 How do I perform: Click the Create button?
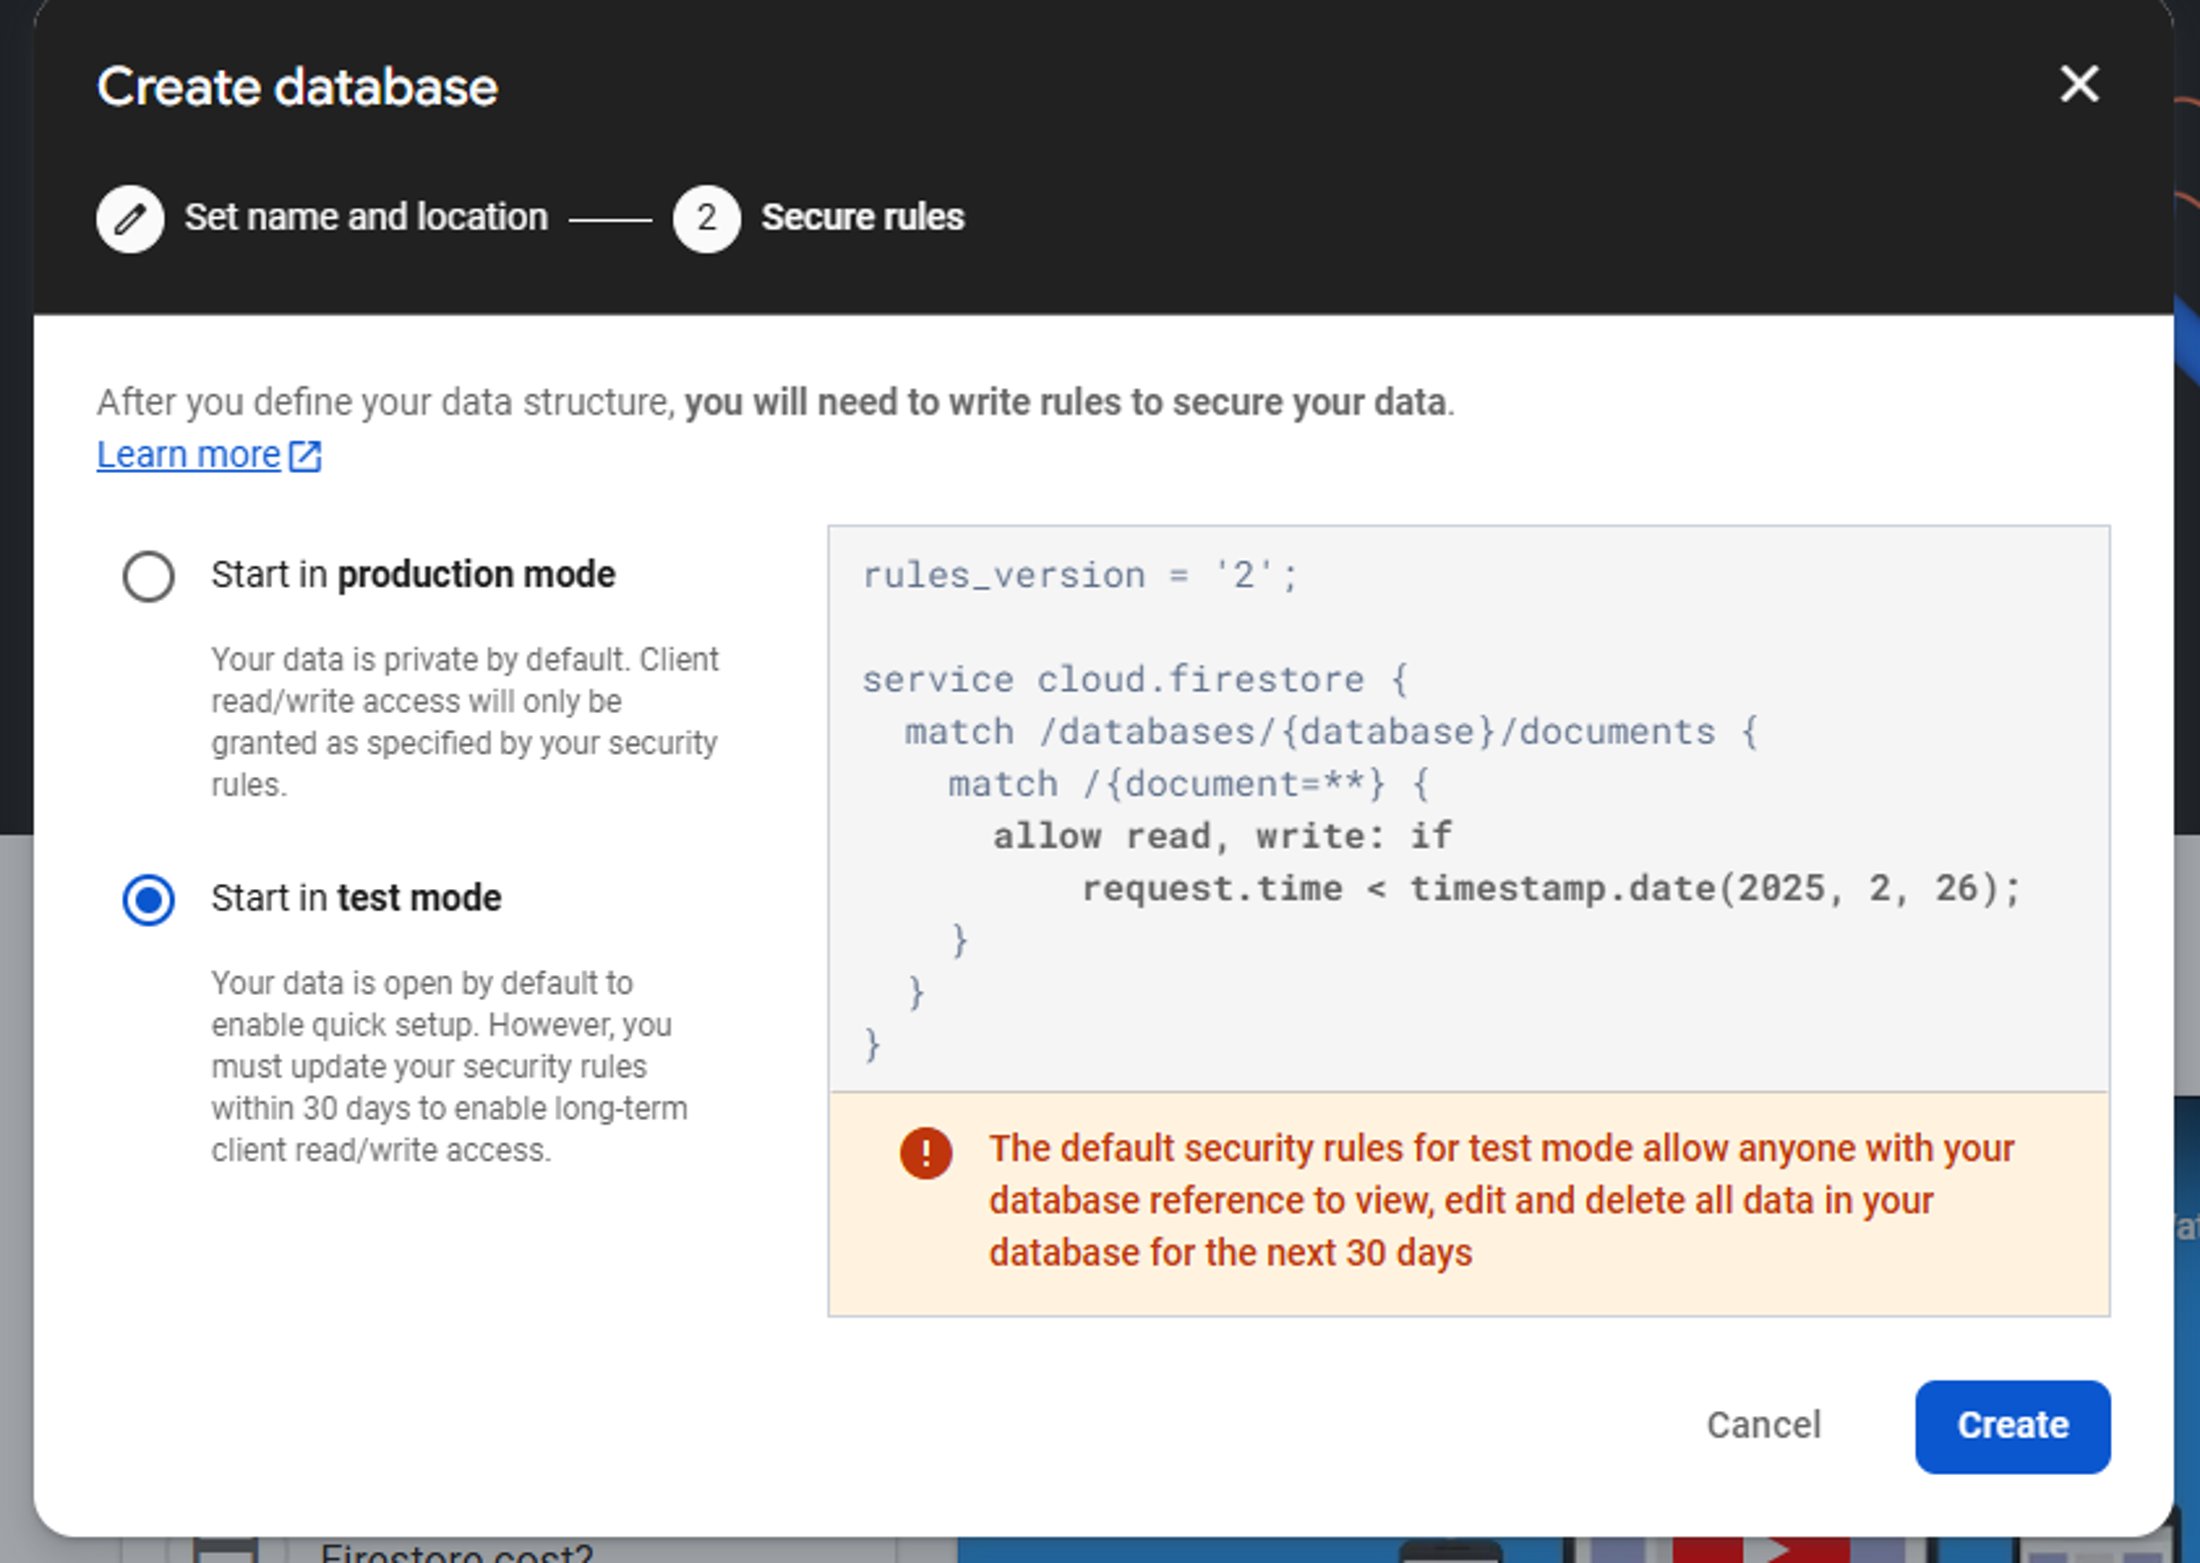(2012, 1426)
